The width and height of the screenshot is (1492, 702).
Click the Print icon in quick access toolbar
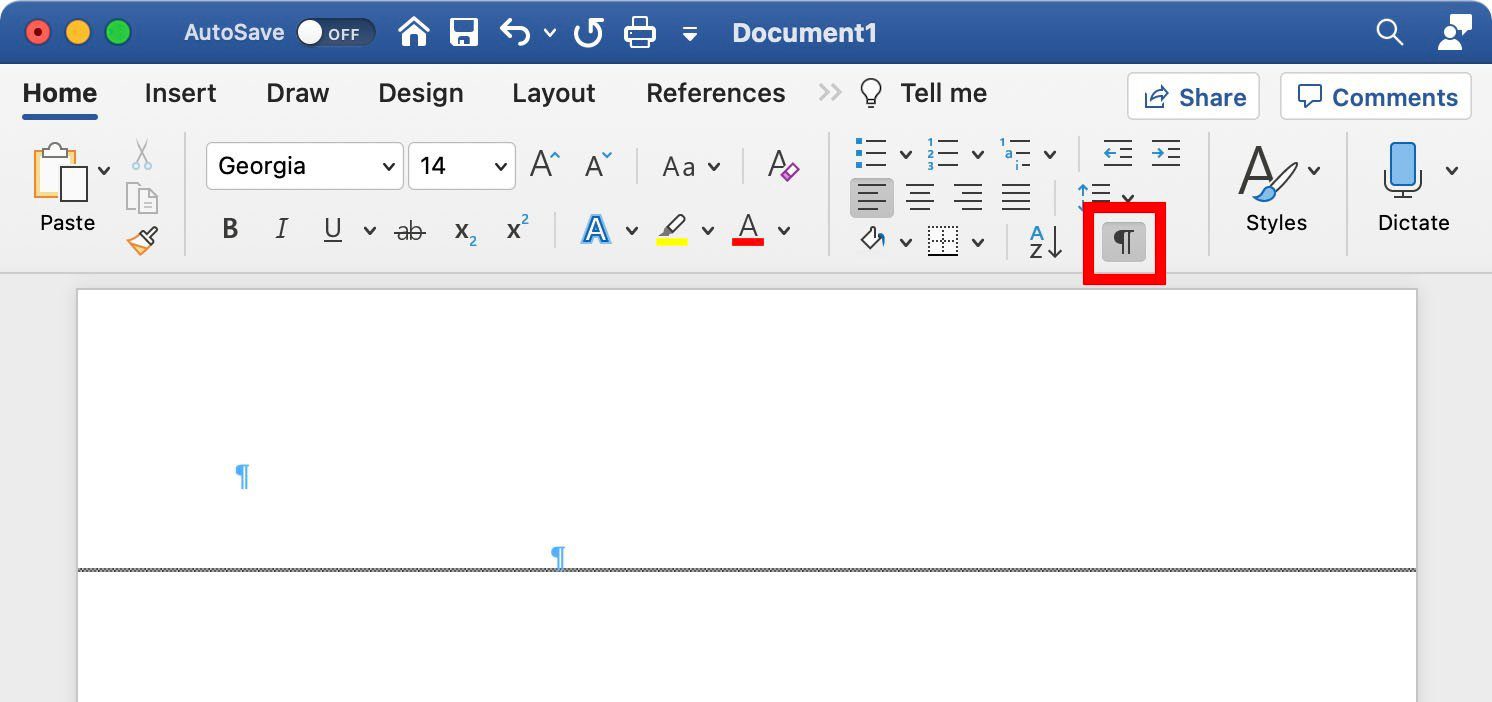coord(640,31)
